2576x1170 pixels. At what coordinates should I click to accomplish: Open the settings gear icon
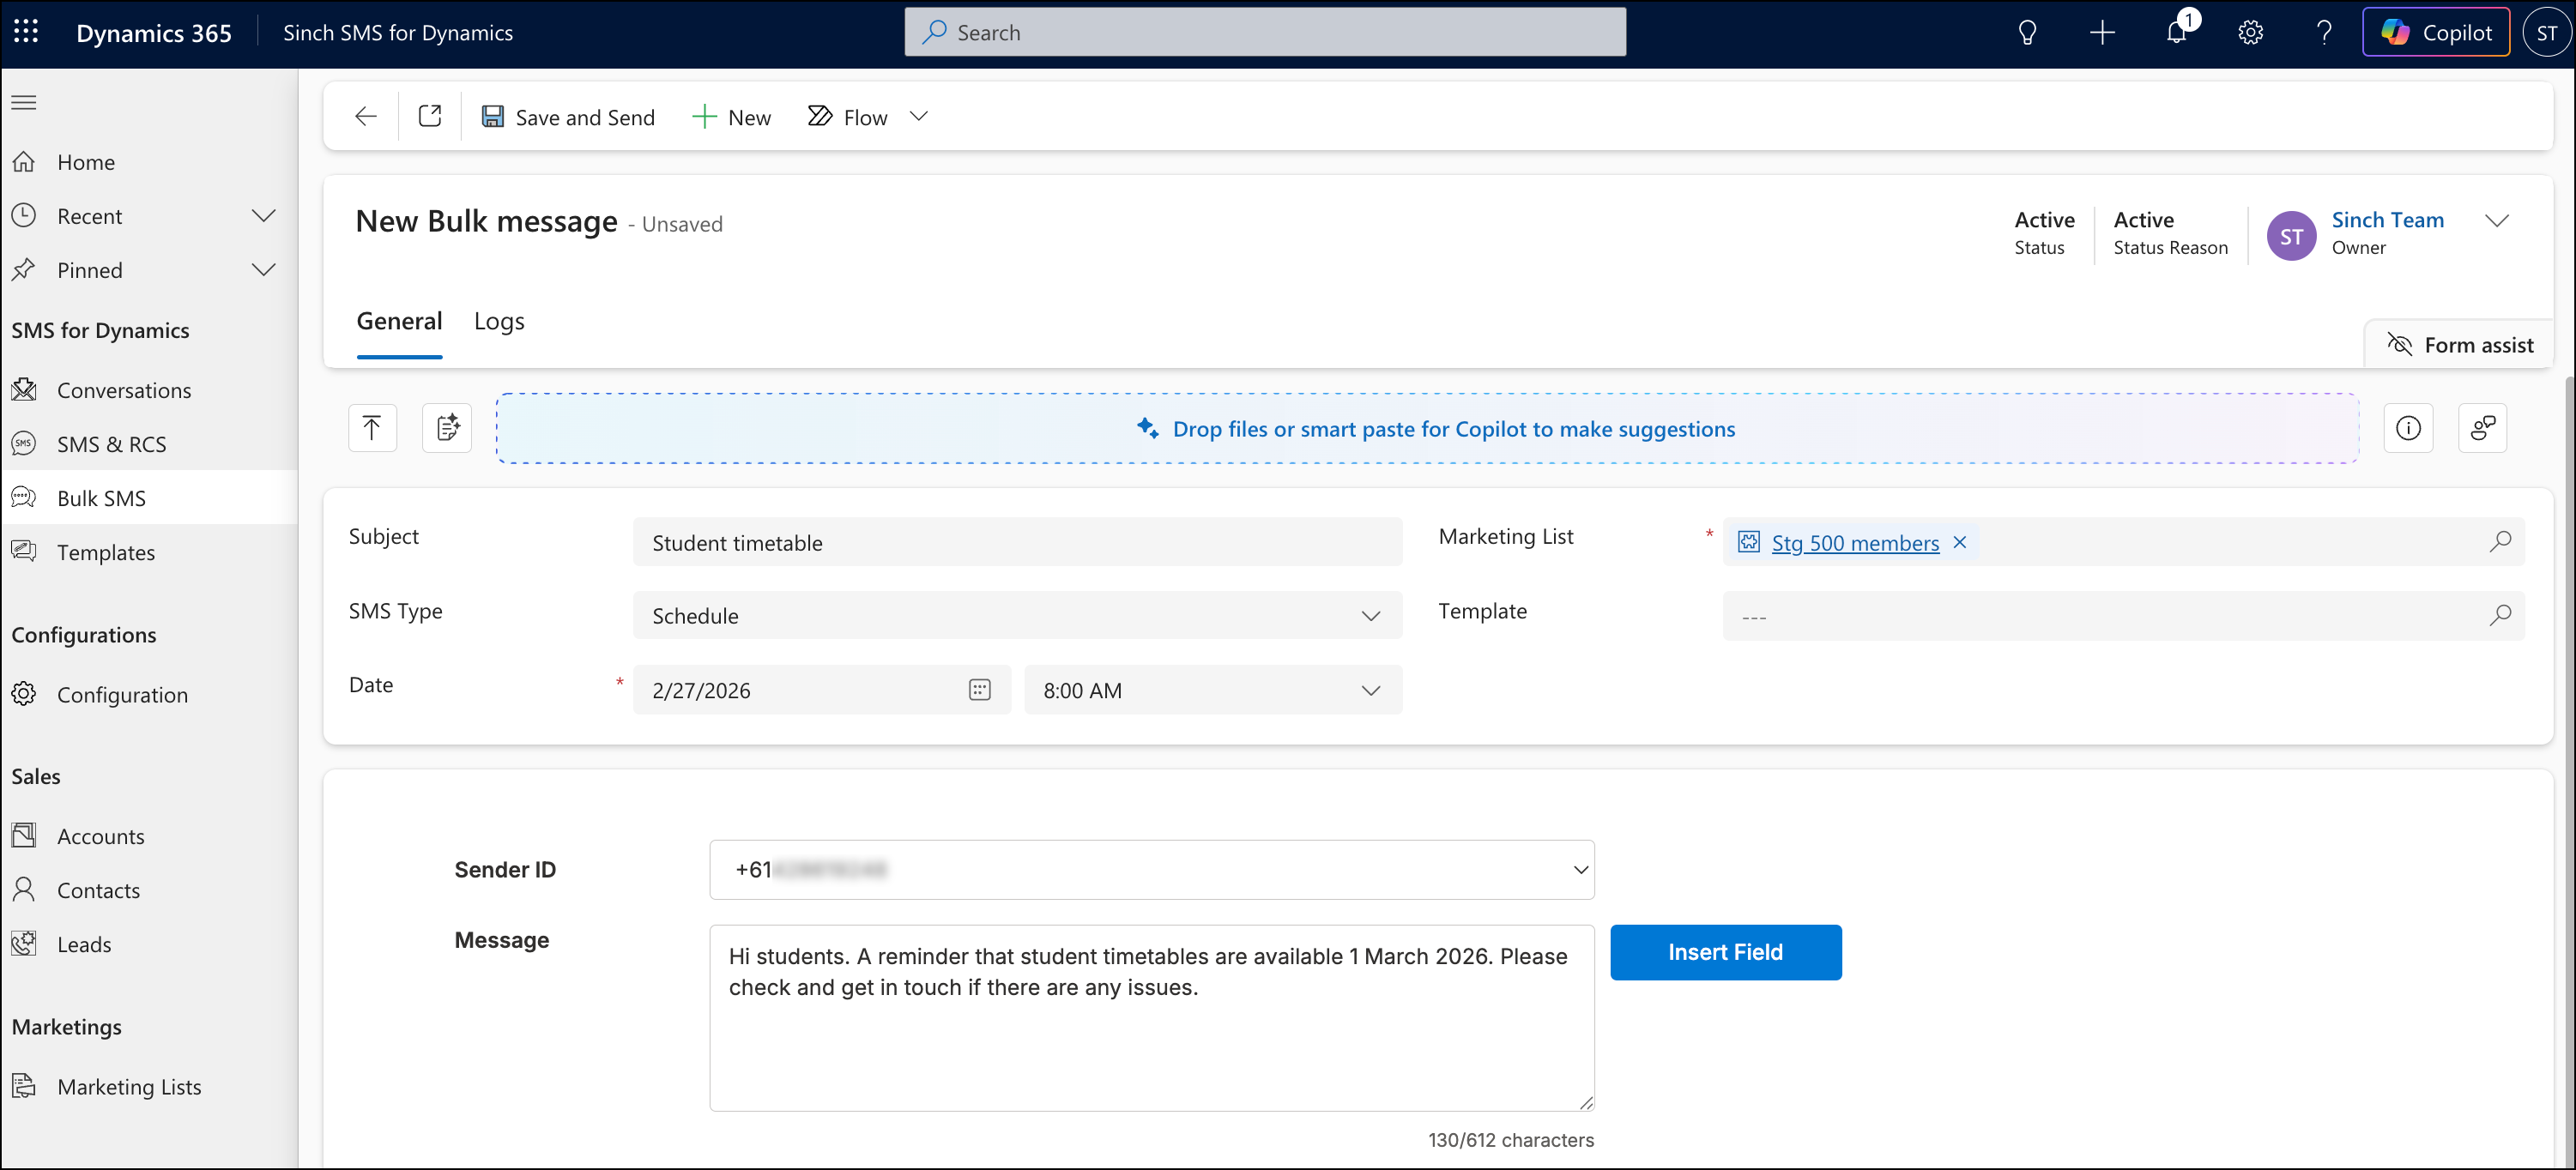pyautogui.click(x=2250, y=32)
